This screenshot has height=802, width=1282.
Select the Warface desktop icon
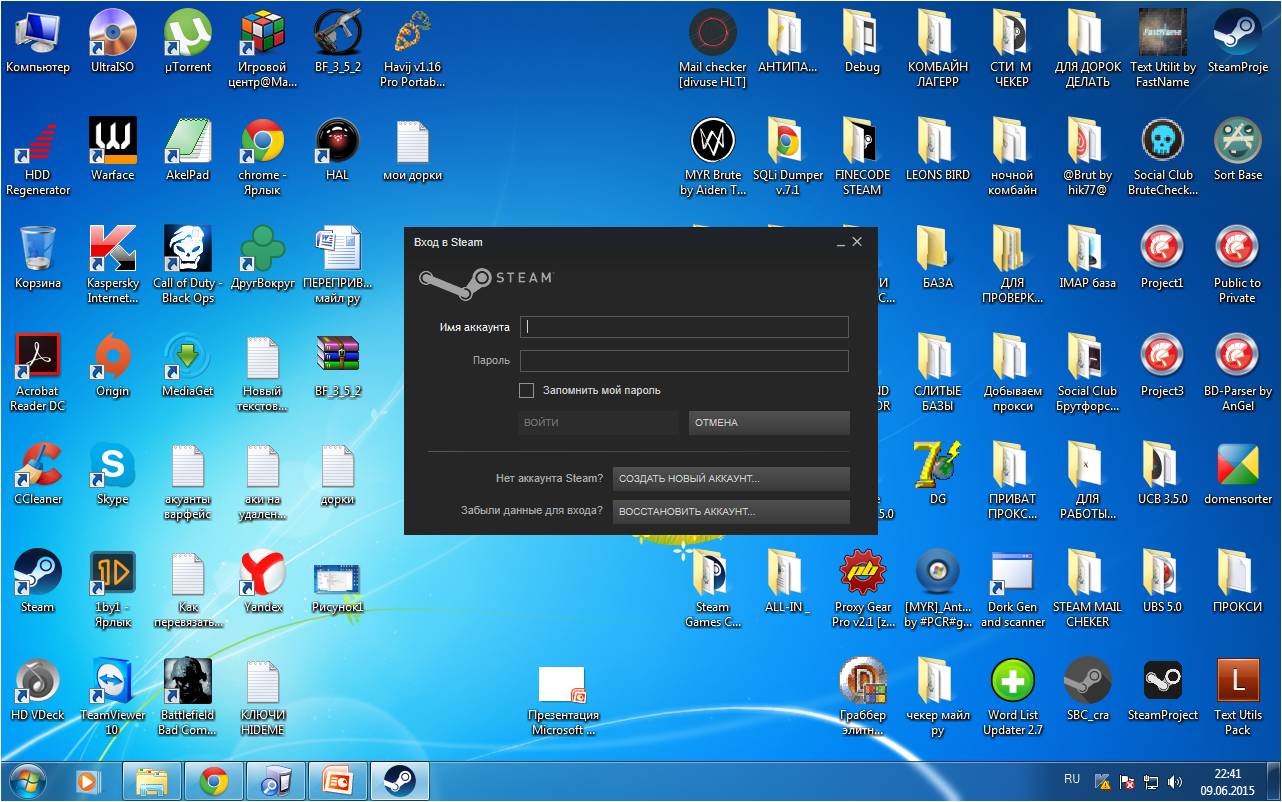pyautogui.click(x=112, y=150)
